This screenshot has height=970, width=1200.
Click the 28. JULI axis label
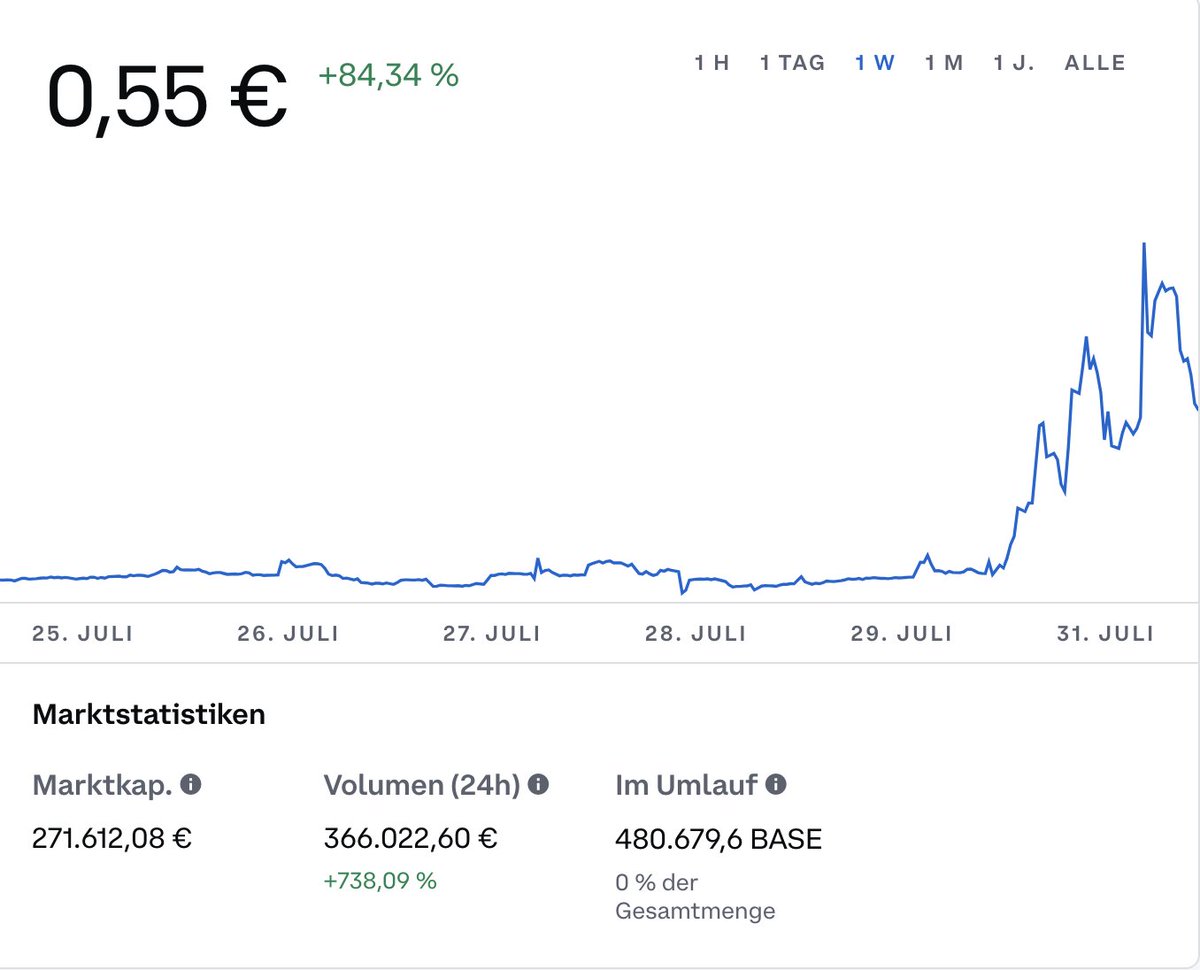[696, 634]
